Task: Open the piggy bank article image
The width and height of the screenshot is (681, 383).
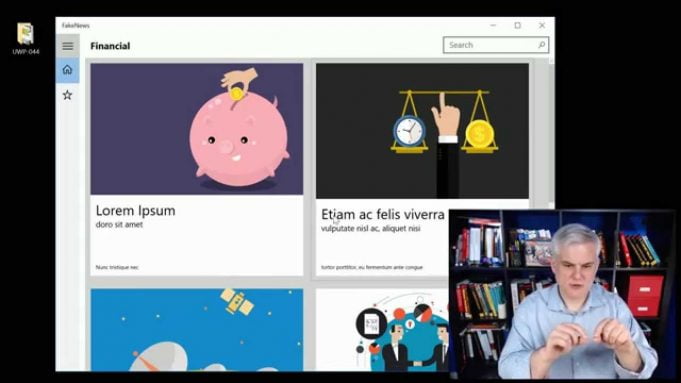Action: pos(197,129)
